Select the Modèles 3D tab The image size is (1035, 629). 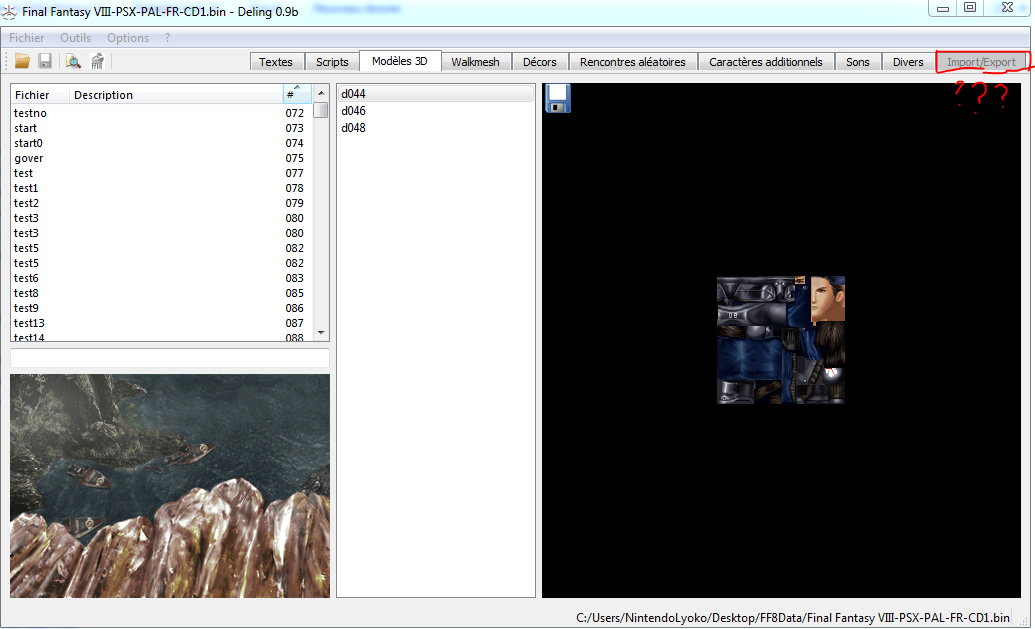pyautogui.click(x=399, y=61)
